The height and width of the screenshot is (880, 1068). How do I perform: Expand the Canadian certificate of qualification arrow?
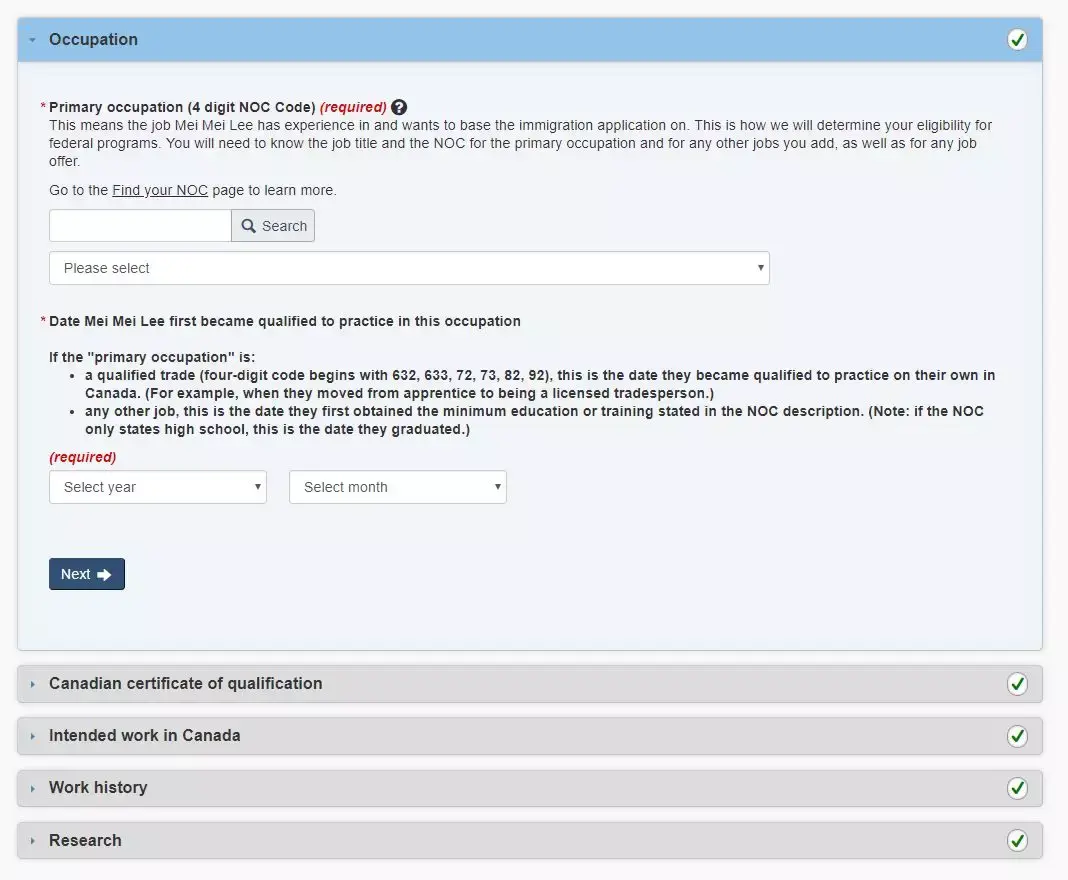pos(33,684)
